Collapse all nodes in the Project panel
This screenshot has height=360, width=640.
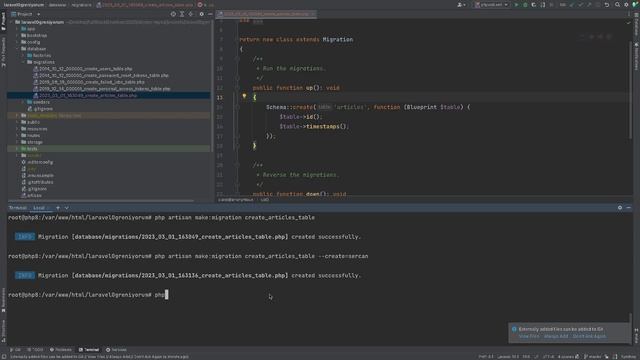tap(191, 14)
